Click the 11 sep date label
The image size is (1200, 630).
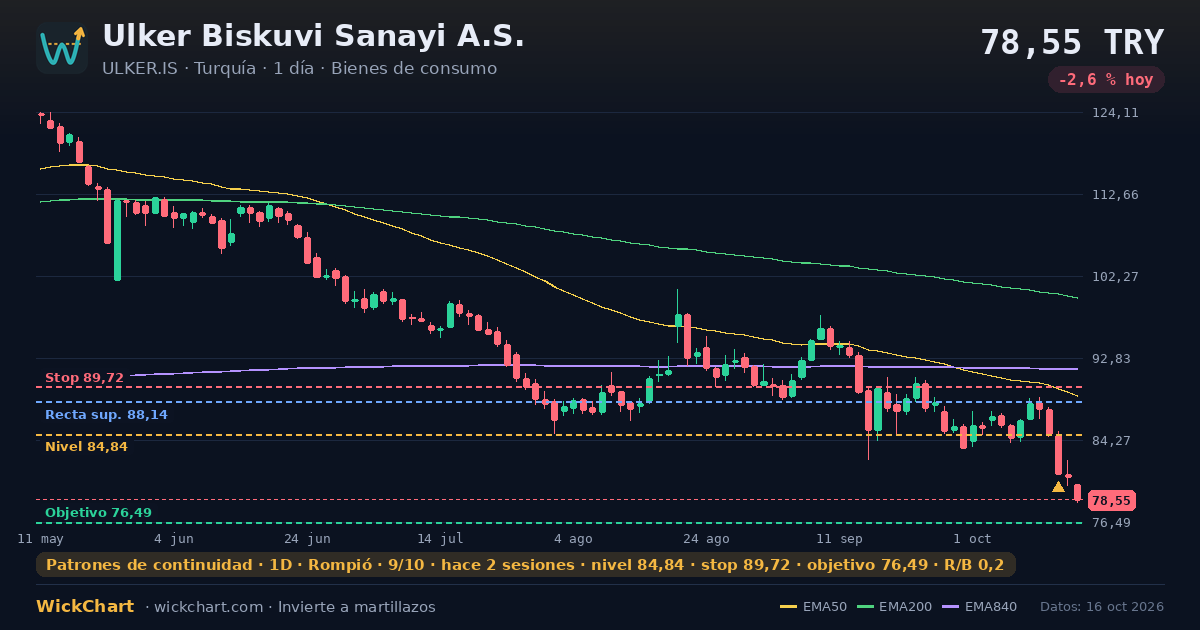pyautogui.click(x=839, y=538)
